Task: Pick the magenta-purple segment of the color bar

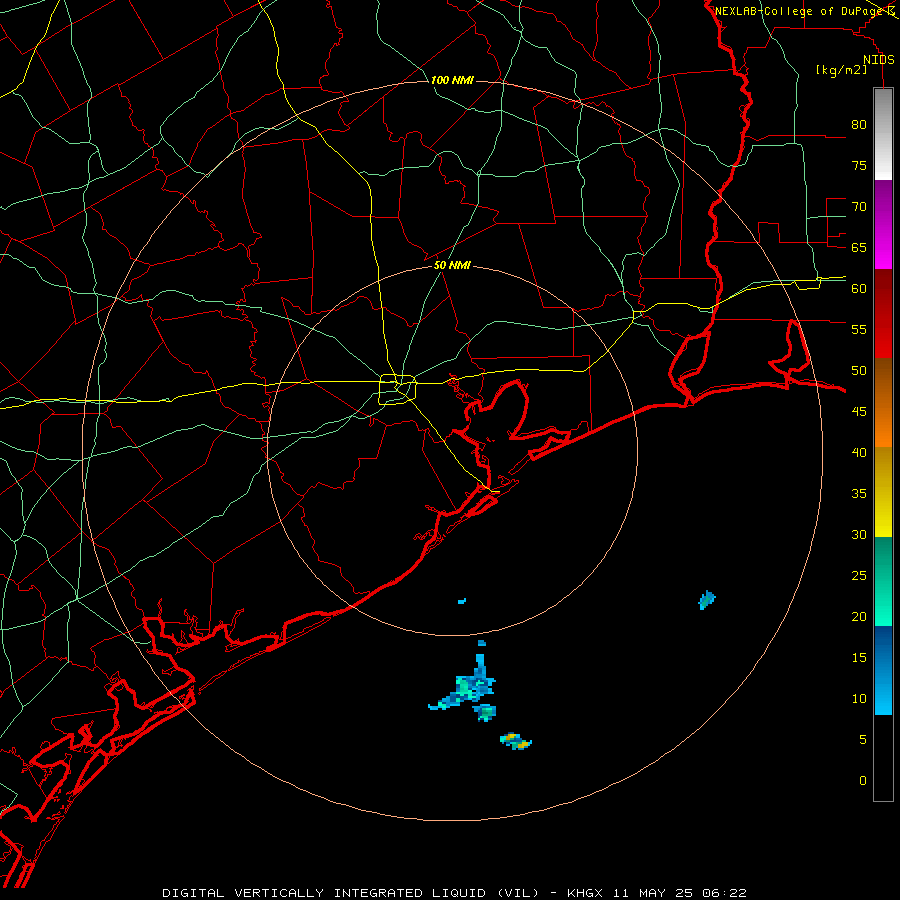Action: 883,224
